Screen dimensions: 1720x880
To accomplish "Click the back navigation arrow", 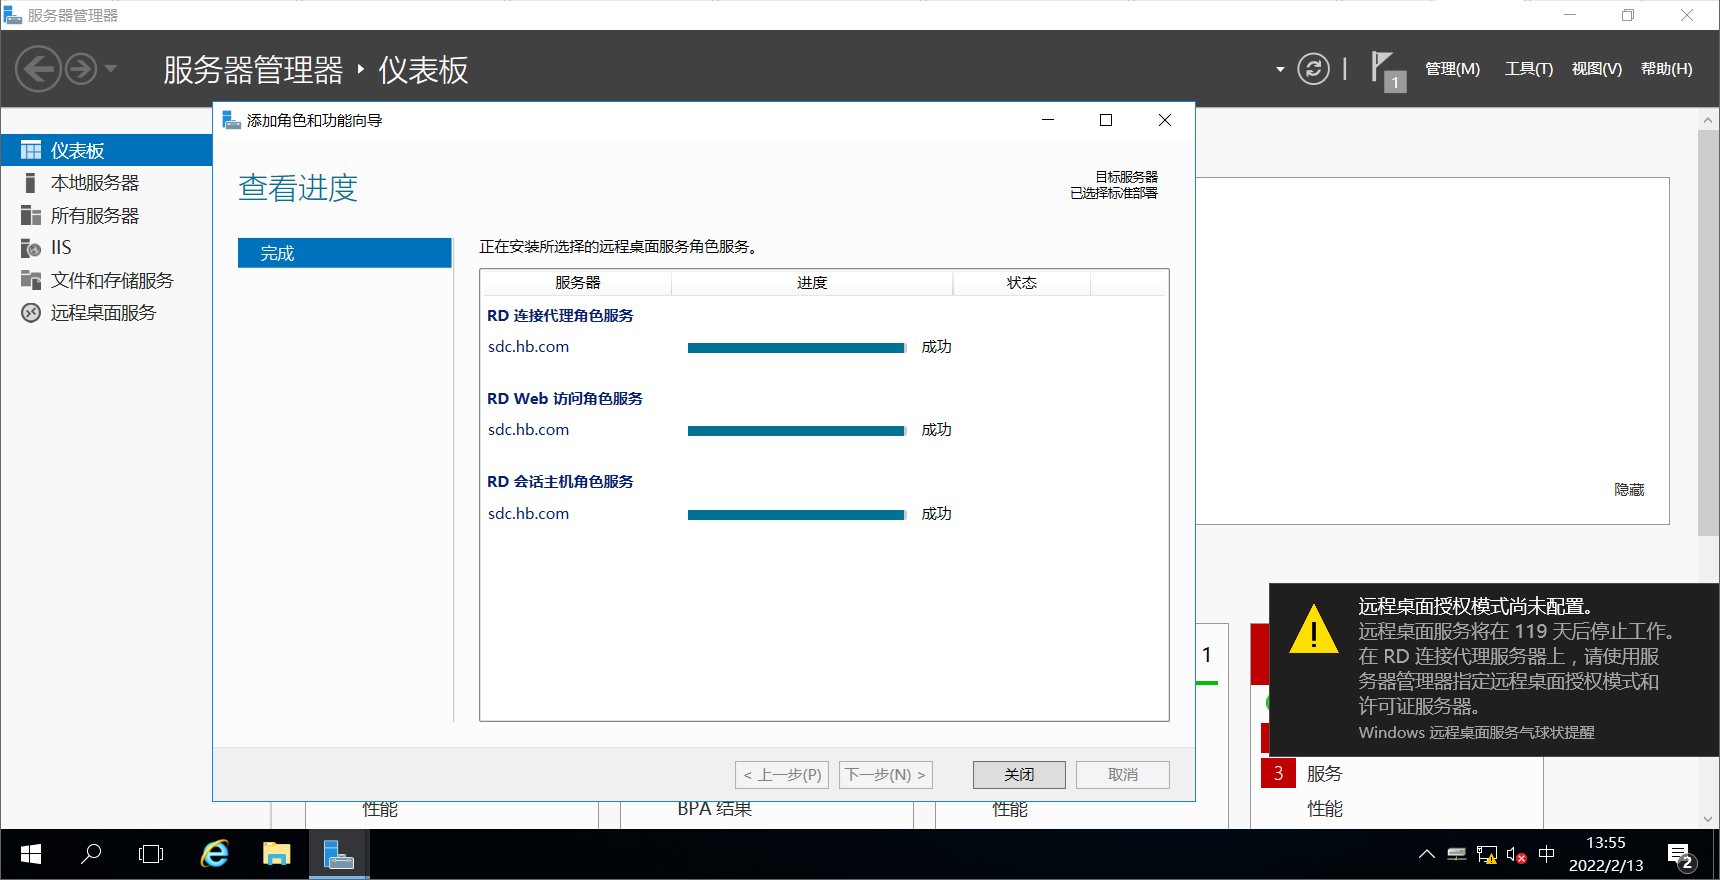I will click(x=38, y=69).
